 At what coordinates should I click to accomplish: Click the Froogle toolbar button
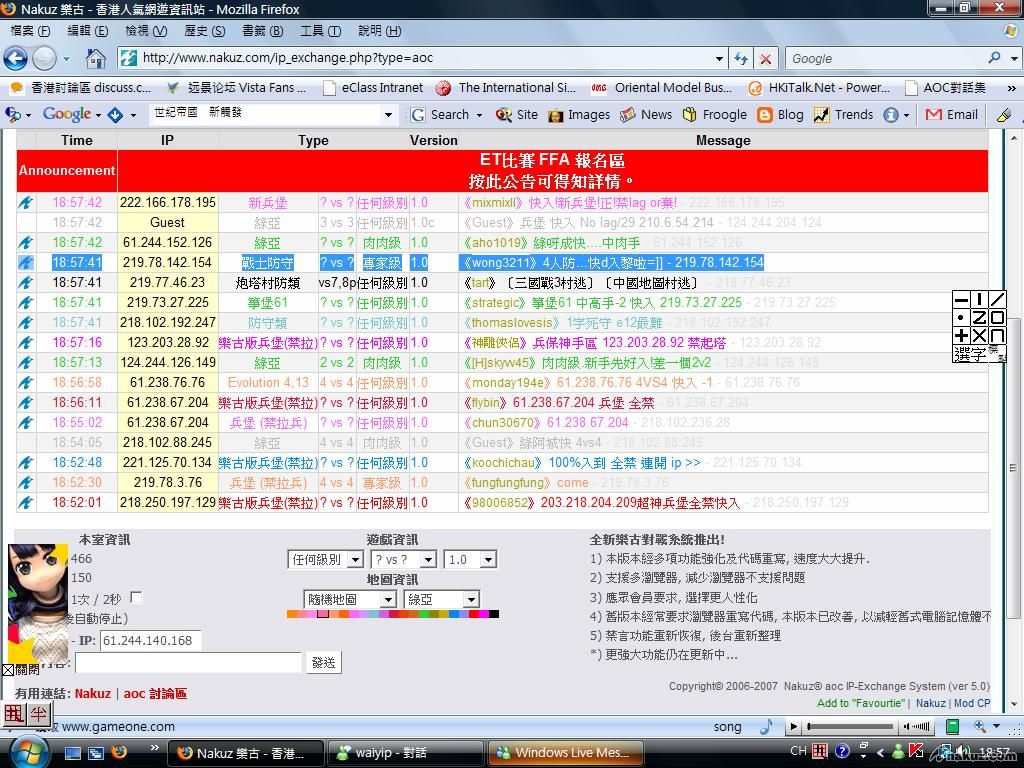[714, 114]
